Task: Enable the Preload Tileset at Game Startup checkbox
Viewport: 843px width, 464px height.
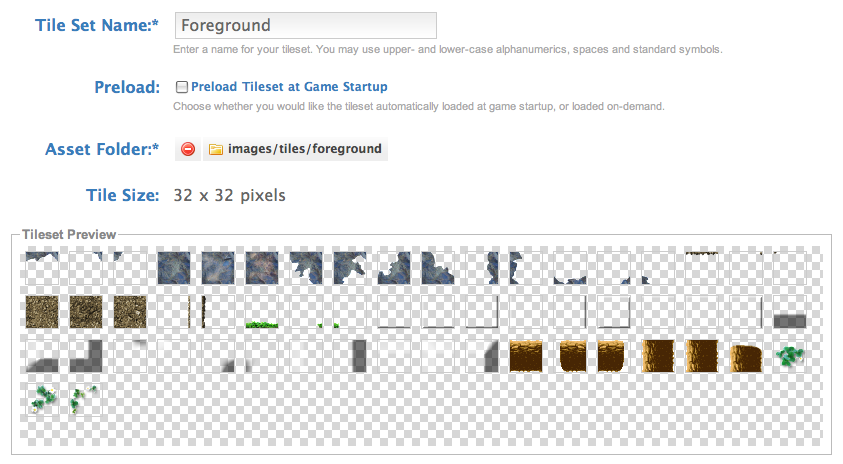Action: pos(181,87)
